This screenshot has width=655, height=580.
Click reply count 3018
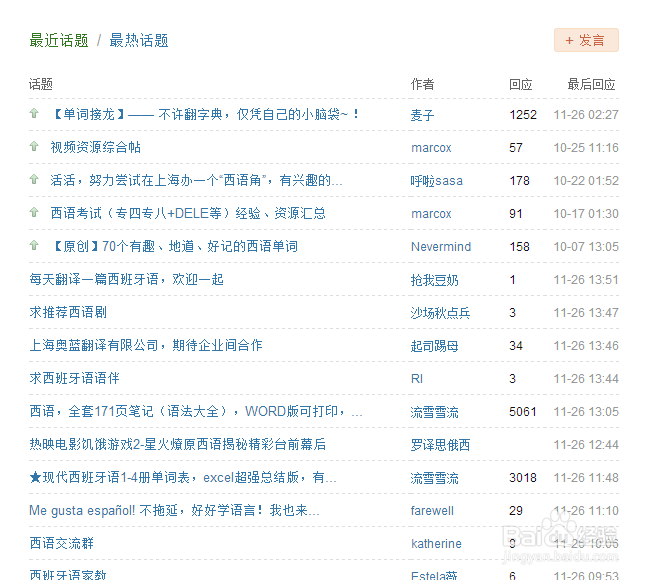(523, 478)
